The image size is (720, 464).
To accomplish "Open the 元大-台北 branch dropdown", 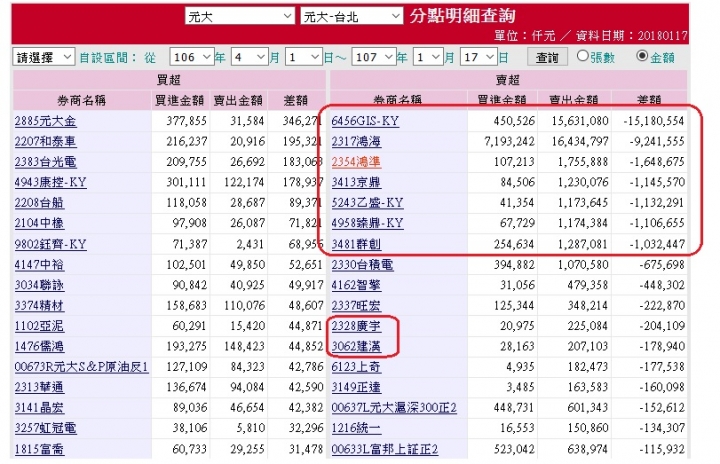I will pyautogui.click(x=351, y=17).
